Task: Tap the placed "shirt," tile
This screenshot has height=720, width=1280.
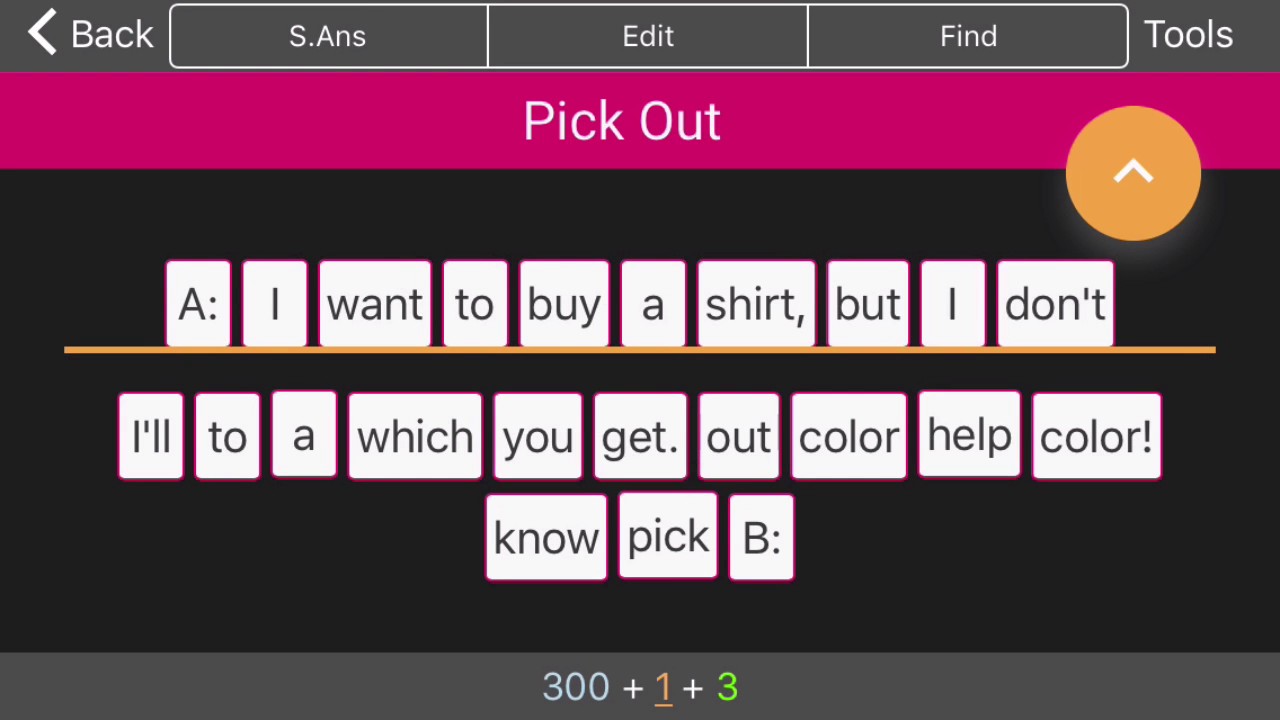Action: (x=756, y=304)
